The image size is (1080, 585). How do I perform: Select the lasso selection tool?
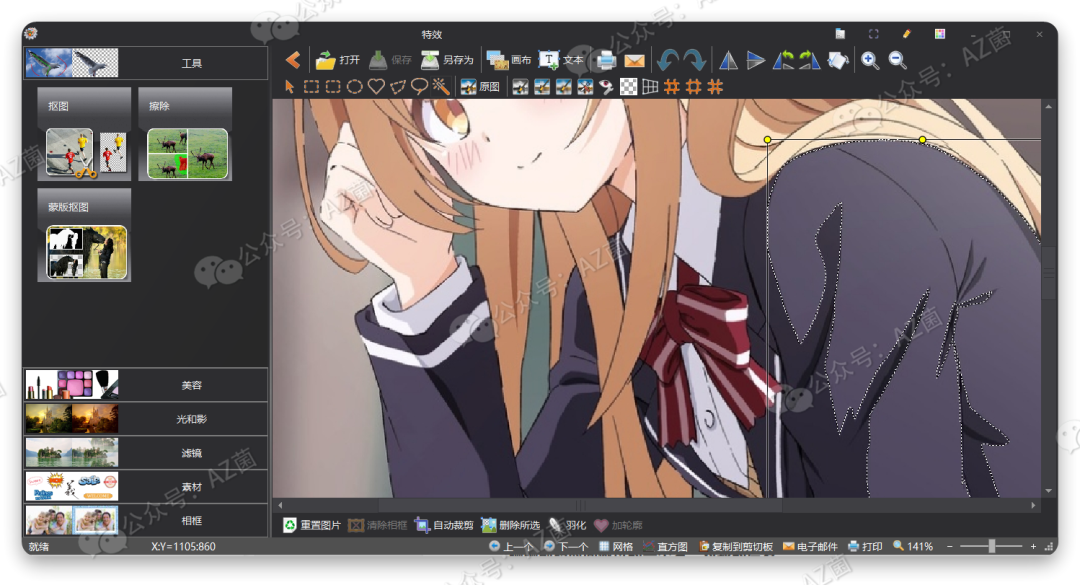[419, 87]
